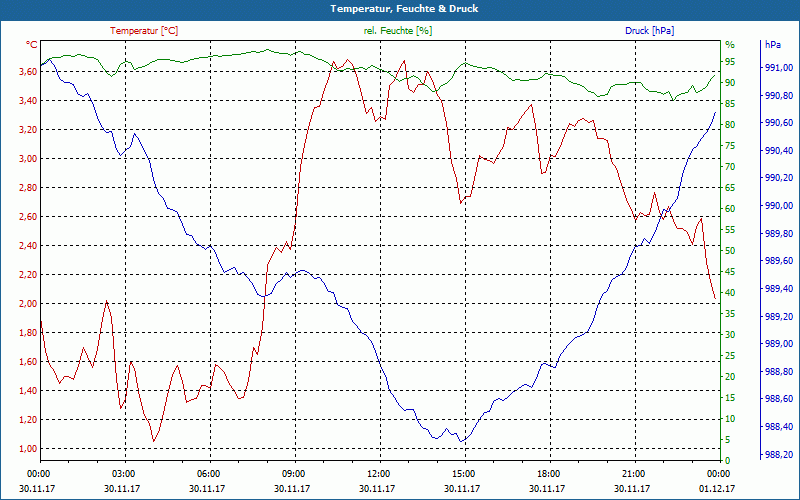Click pressure axis value '990,80'
The width and height of the screenshot is (800, 500).
click(x=779, y=96)
